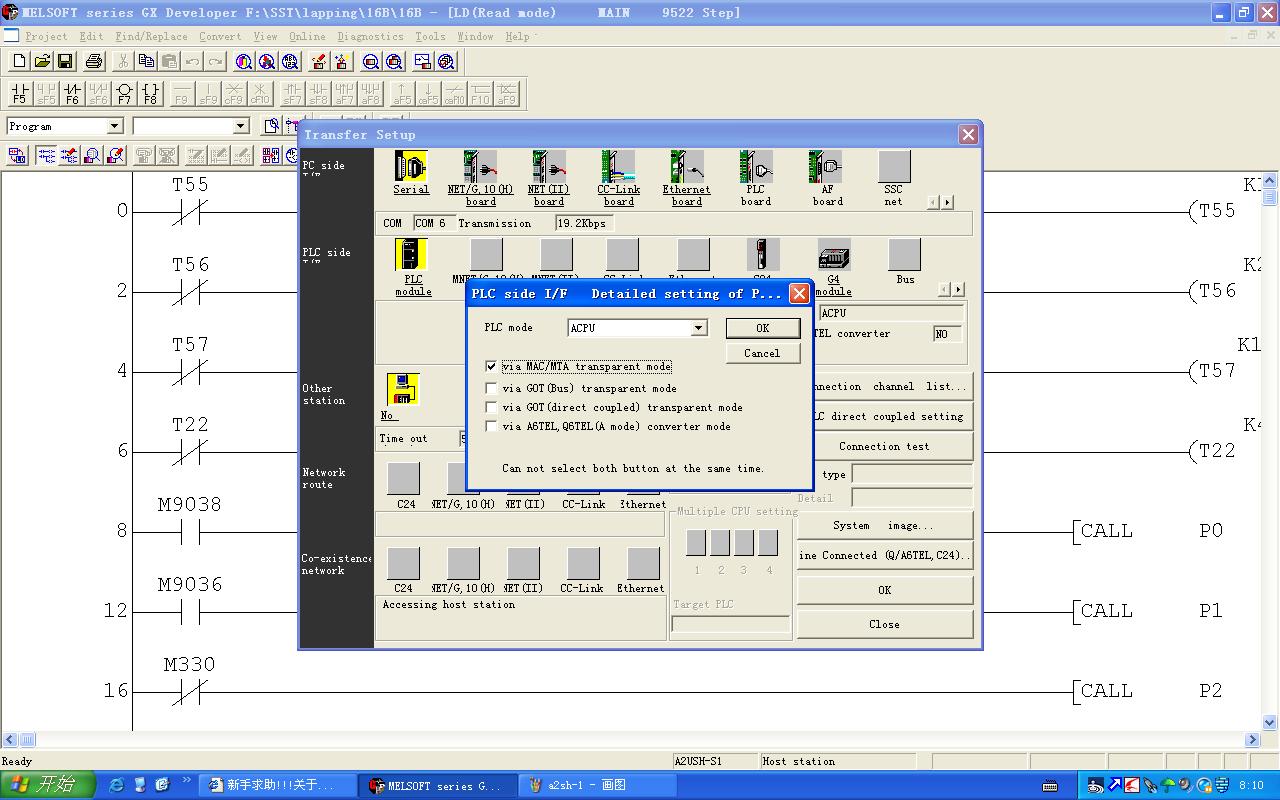Tick via A6TEL,Q6TEL(A mode) converter mode

coord(491,426)
